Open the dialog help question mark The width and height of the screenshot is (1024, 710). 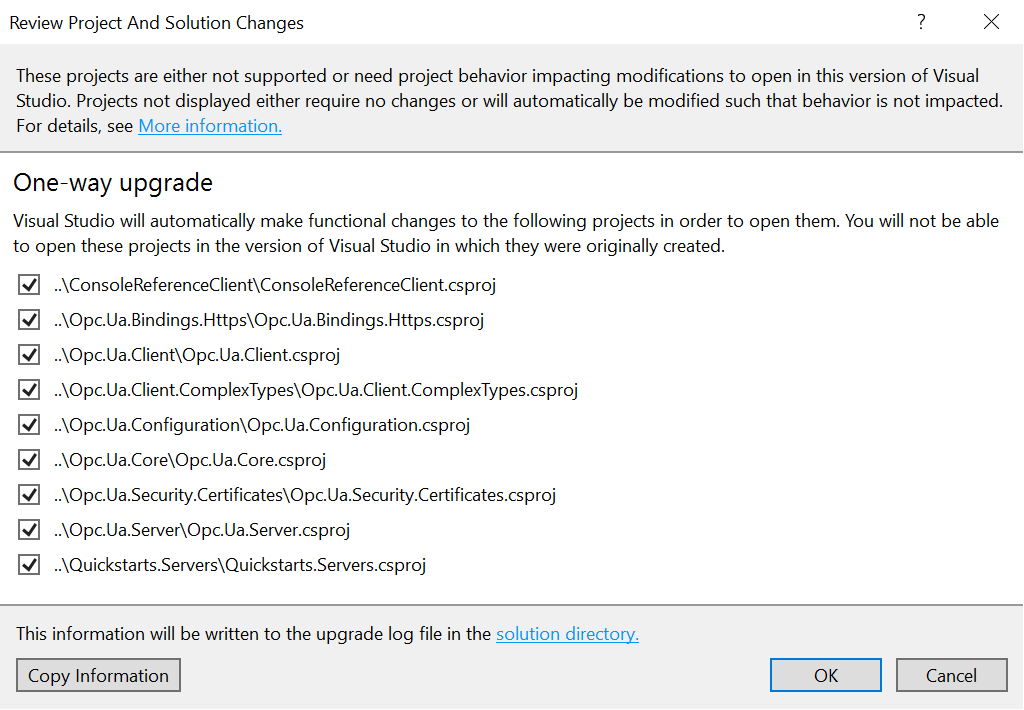920,21
